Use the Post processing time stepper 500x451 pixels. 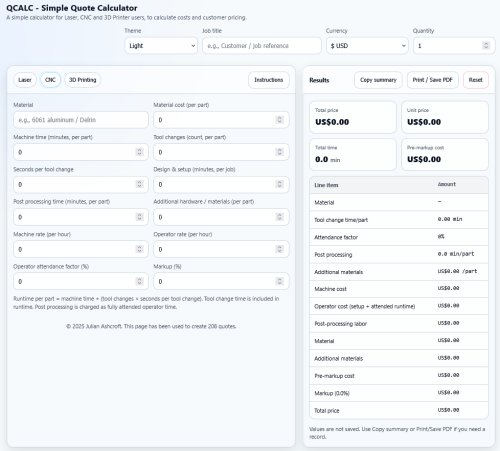tap(140, 217)
